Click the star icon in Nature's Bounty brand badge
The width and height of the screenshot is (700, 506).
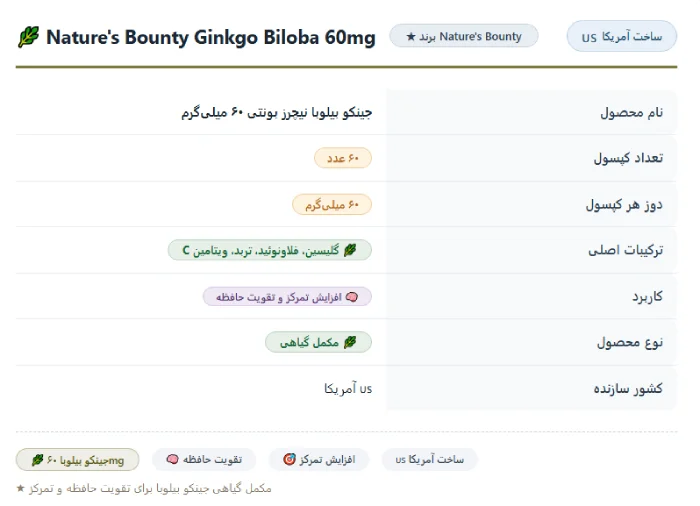point(411,37)
